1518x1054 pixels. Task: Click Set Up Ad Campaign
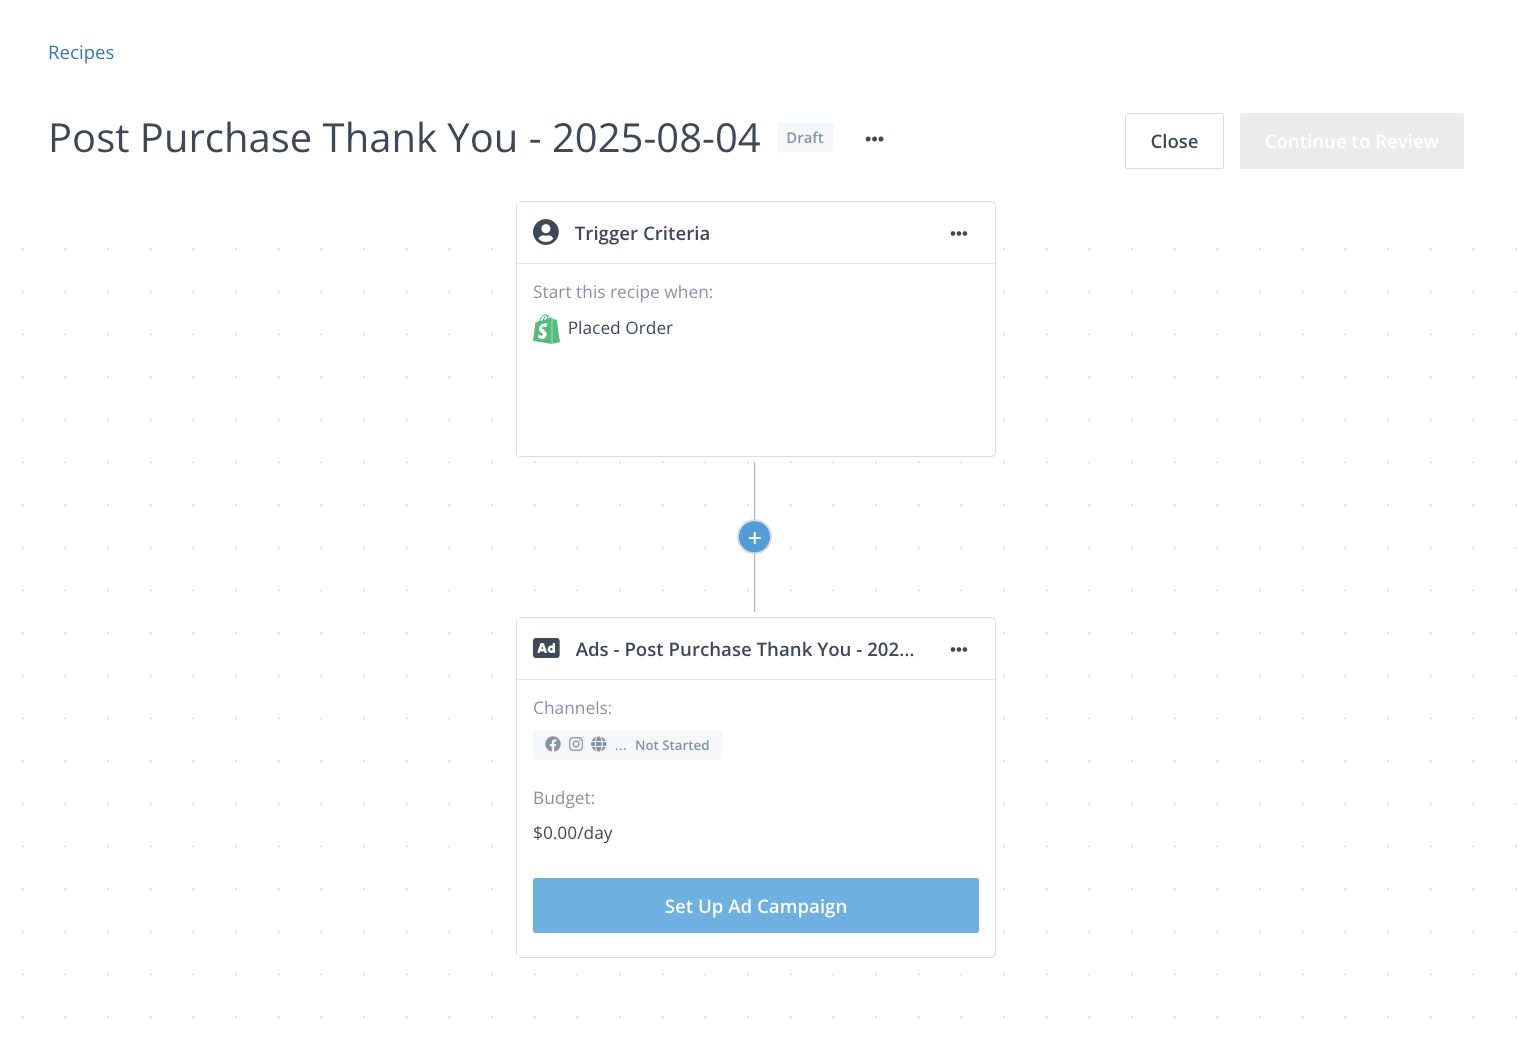[x=755, y=906]
